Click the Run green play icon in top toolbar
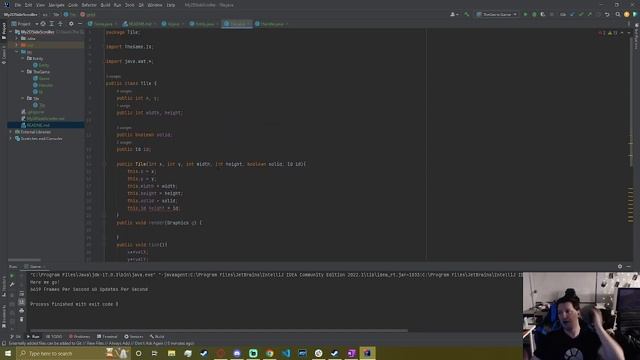The width and height of the screenshot is (640, 360). pyautogui.click(x=525, y=14)
